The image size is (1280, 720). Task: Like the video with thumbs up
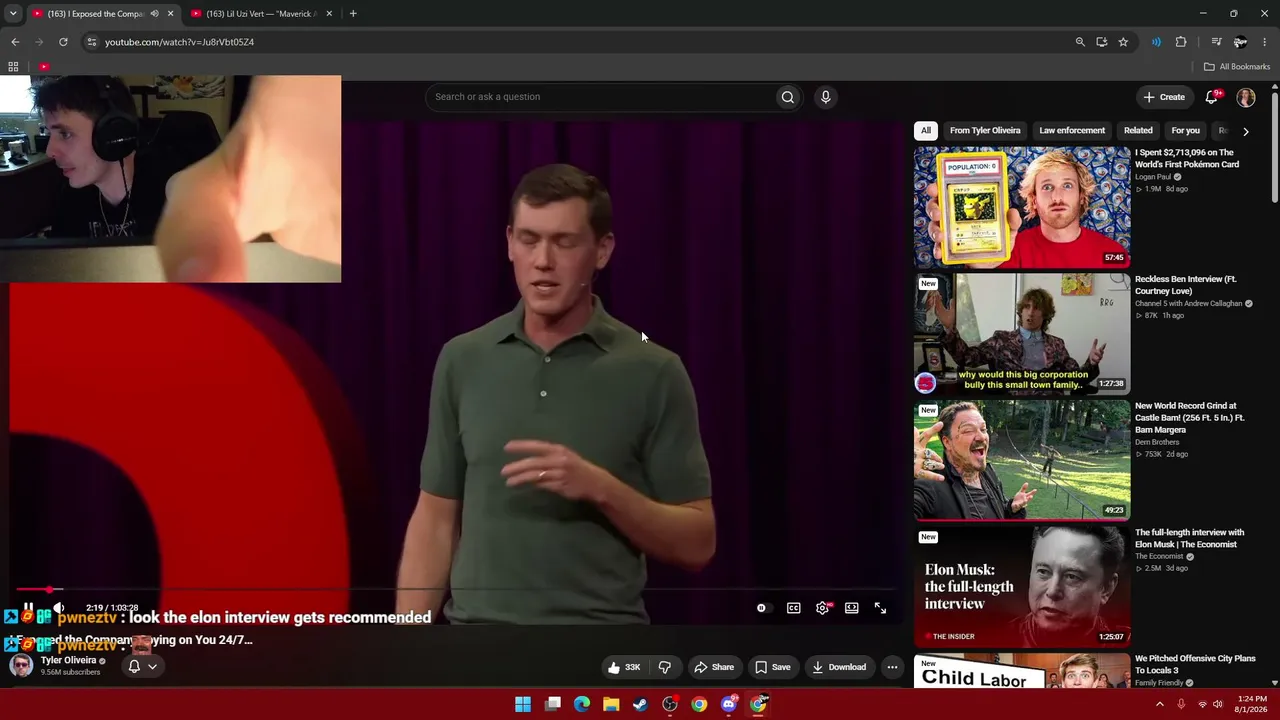pos(626,667)
